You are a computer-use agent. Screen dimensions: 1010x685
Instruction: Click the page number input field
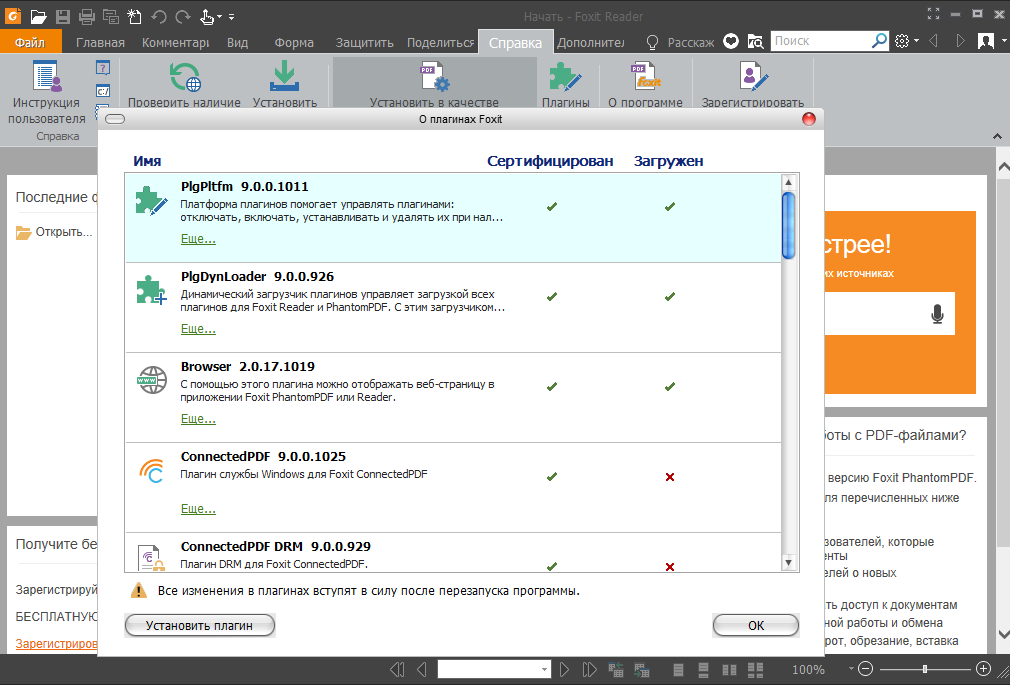pyautogui.click(x=488, y=670)
